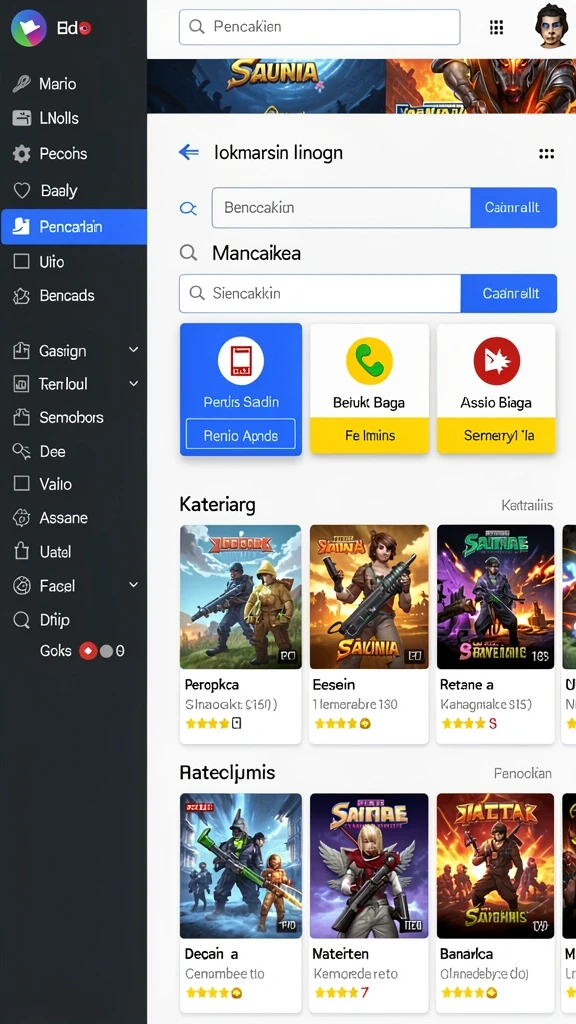Image resolution: width=576 pixels, height=1024 pixels.
Task: Click the Dtiip magnifier icon
Action: pyautogui.click(x=22, y=620)
